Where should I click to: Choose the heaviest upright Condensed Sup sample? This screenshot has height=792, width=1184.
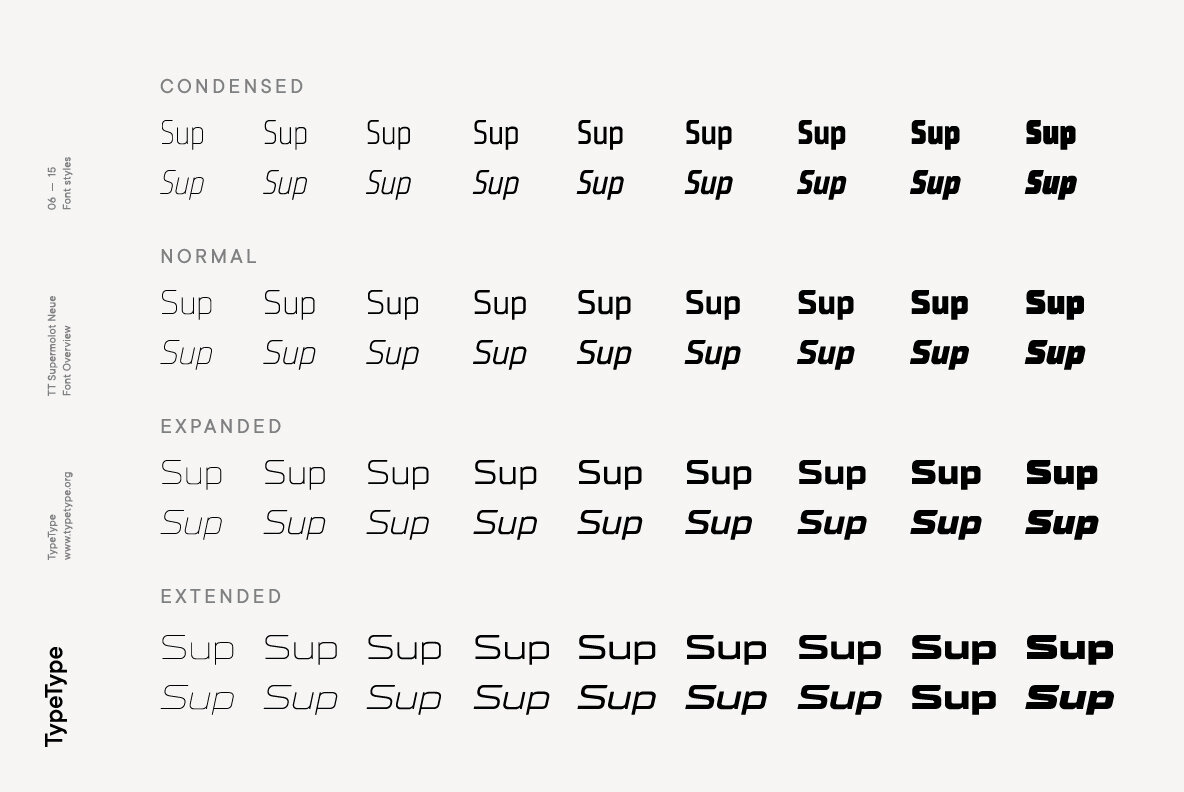pyautogui.click(x=1050, y=134)
